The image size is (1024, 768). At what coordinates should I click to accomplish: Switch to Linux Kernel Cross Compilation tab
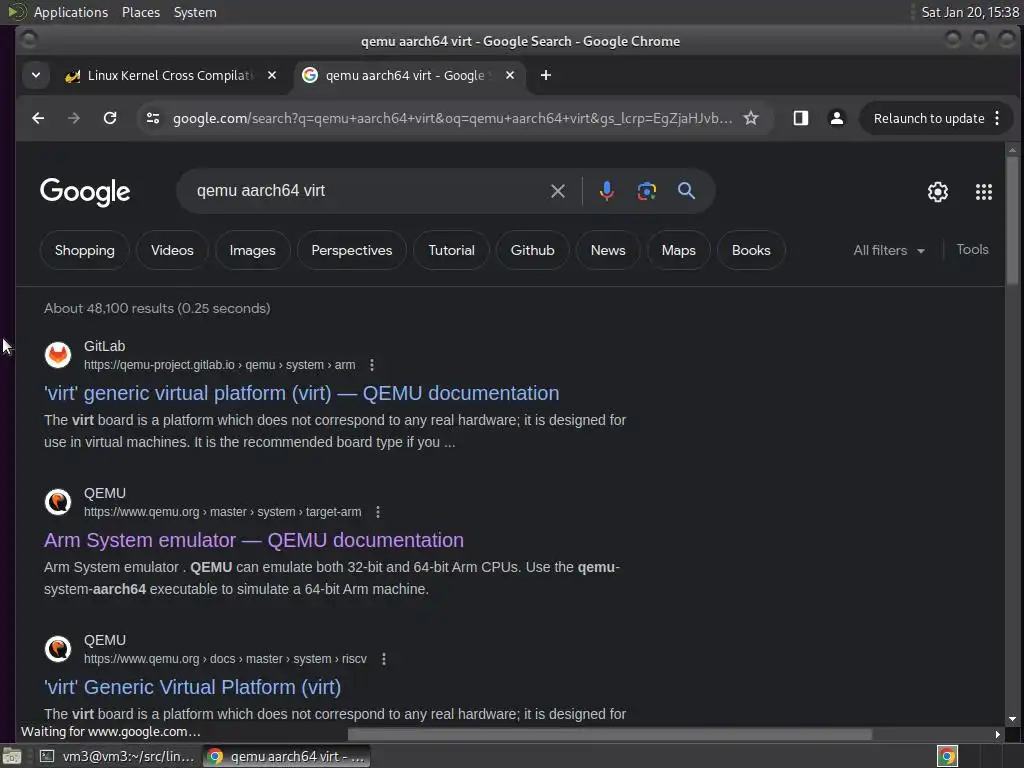(x=170, y=76)
